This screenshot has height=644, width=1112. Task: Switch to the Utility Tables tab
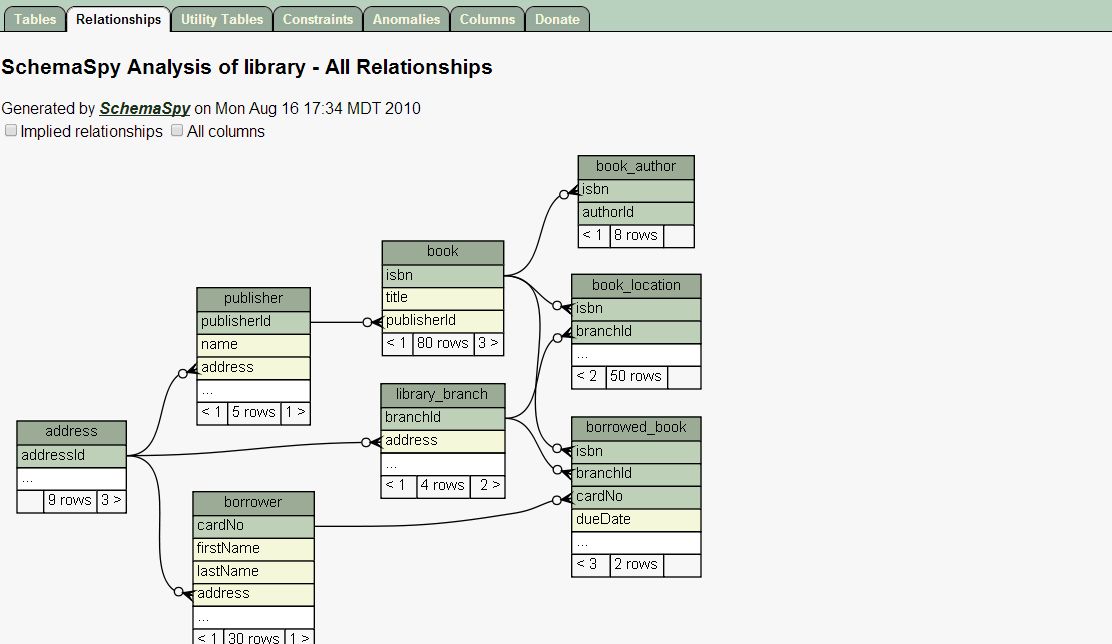click(x=222, y=19)
